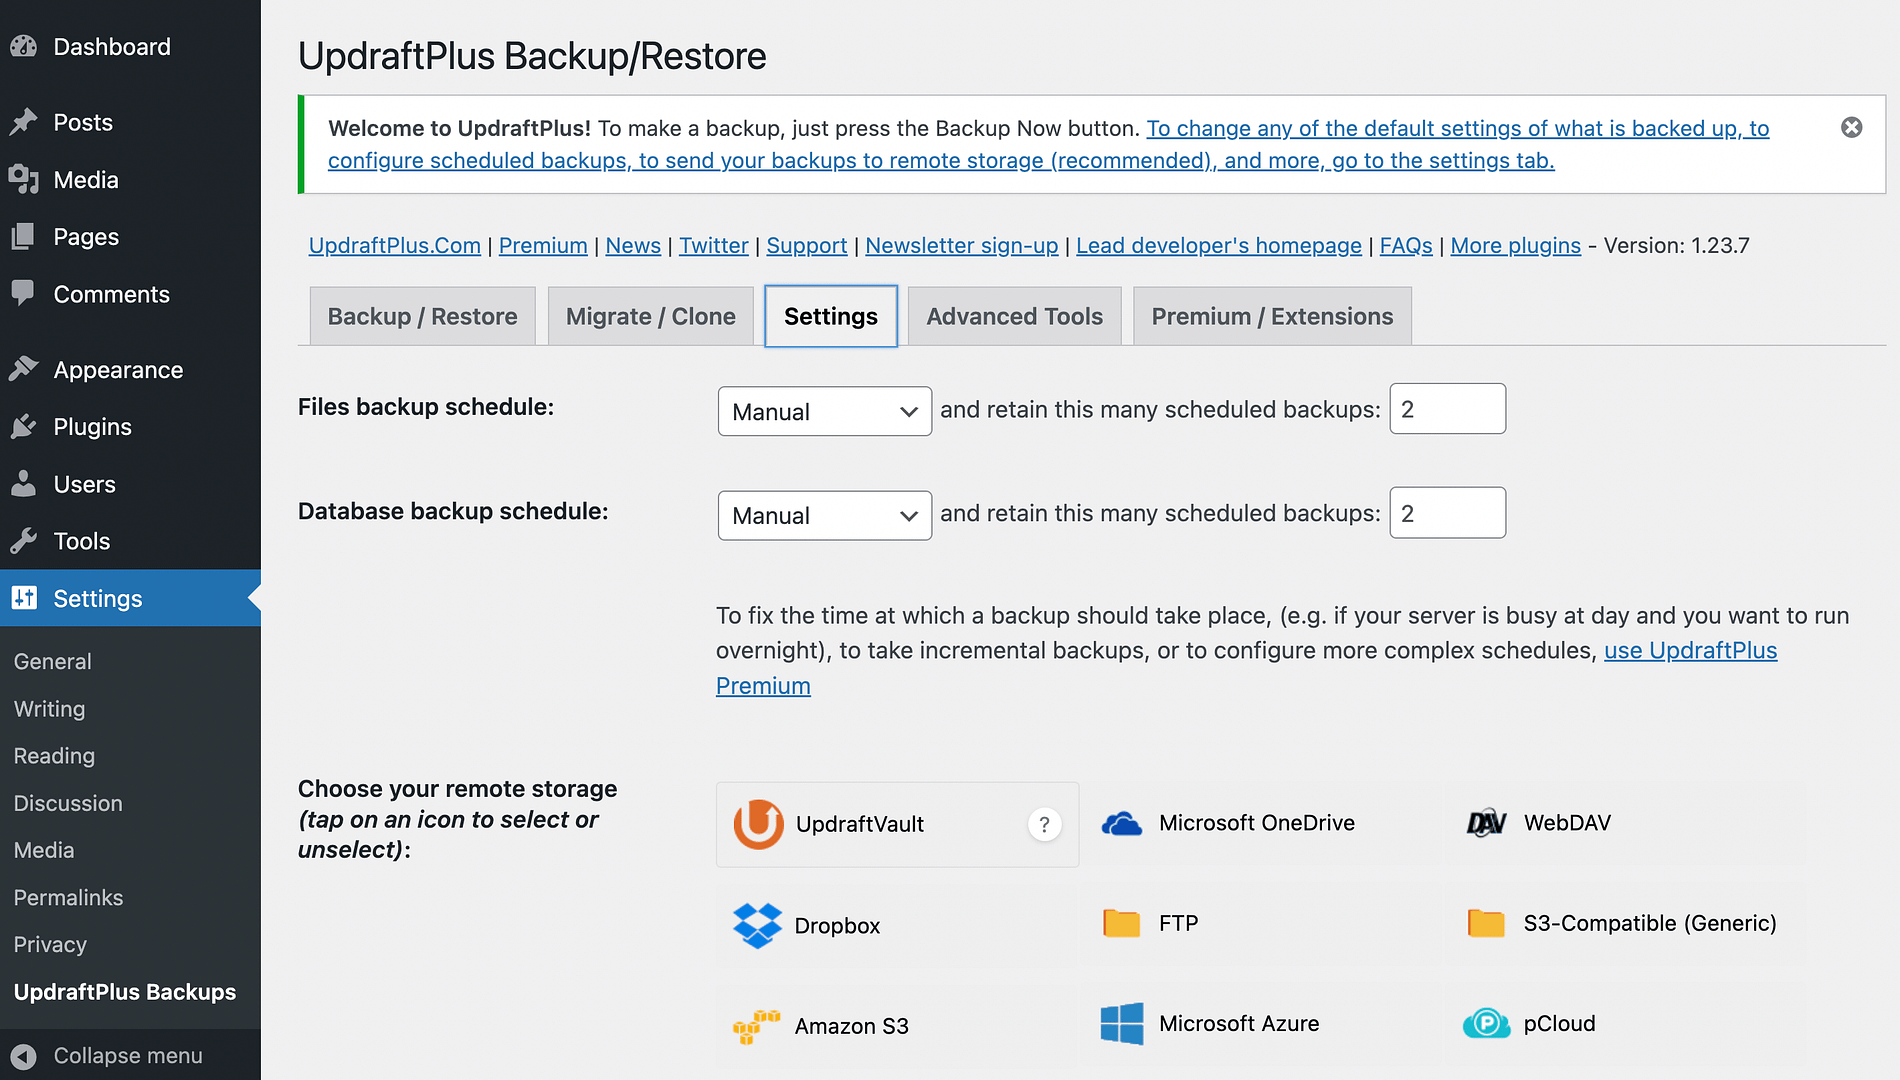Click the Dashboard gauge icon
1900x1080 pixels.
[x=24, y=47]
